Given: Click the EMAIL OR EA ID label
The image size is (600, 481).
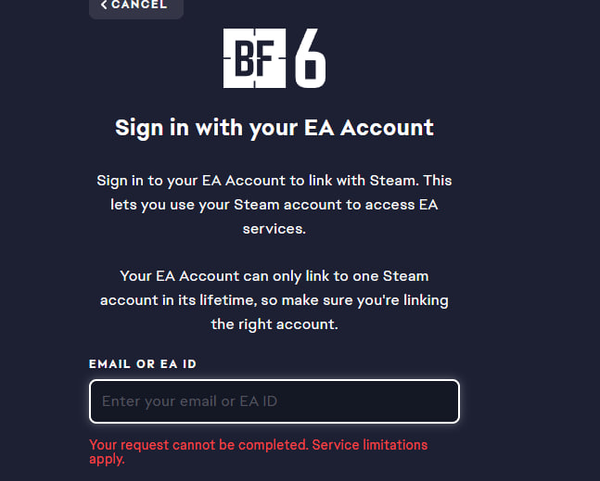Looking at the screenshot, I should 142,364.
